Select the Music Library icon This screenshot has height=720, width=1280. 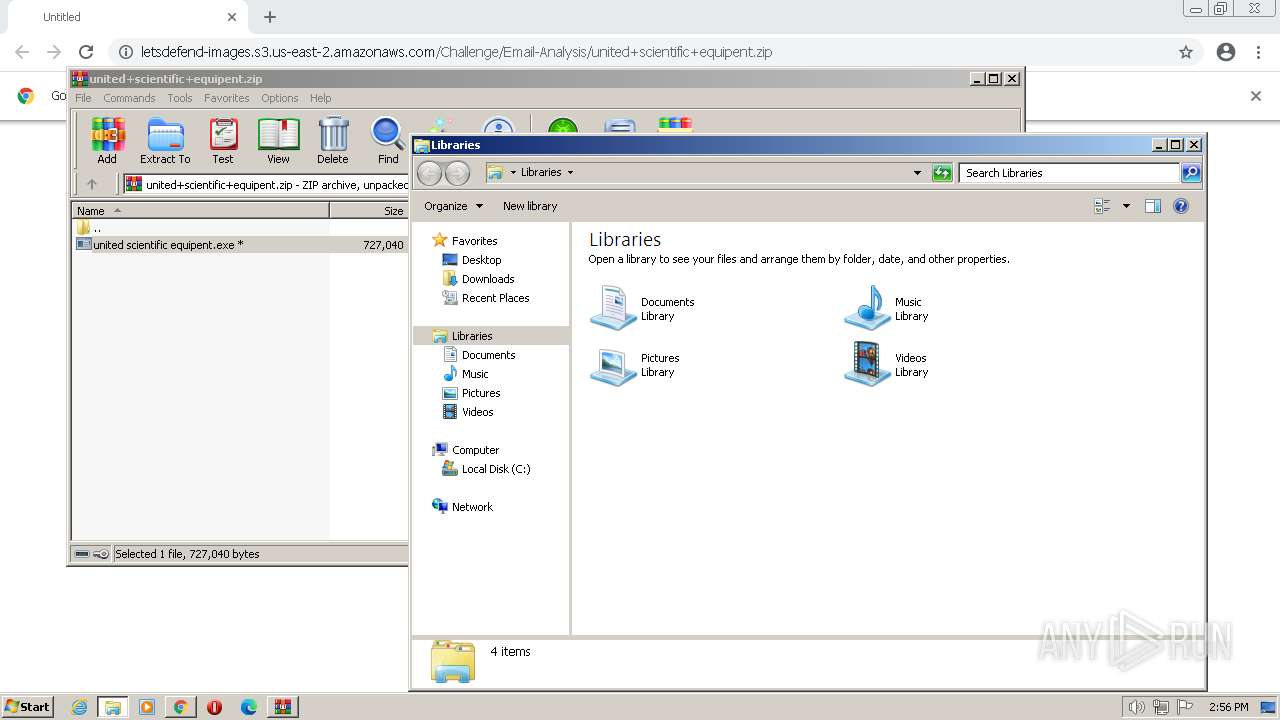coord(867,307)
